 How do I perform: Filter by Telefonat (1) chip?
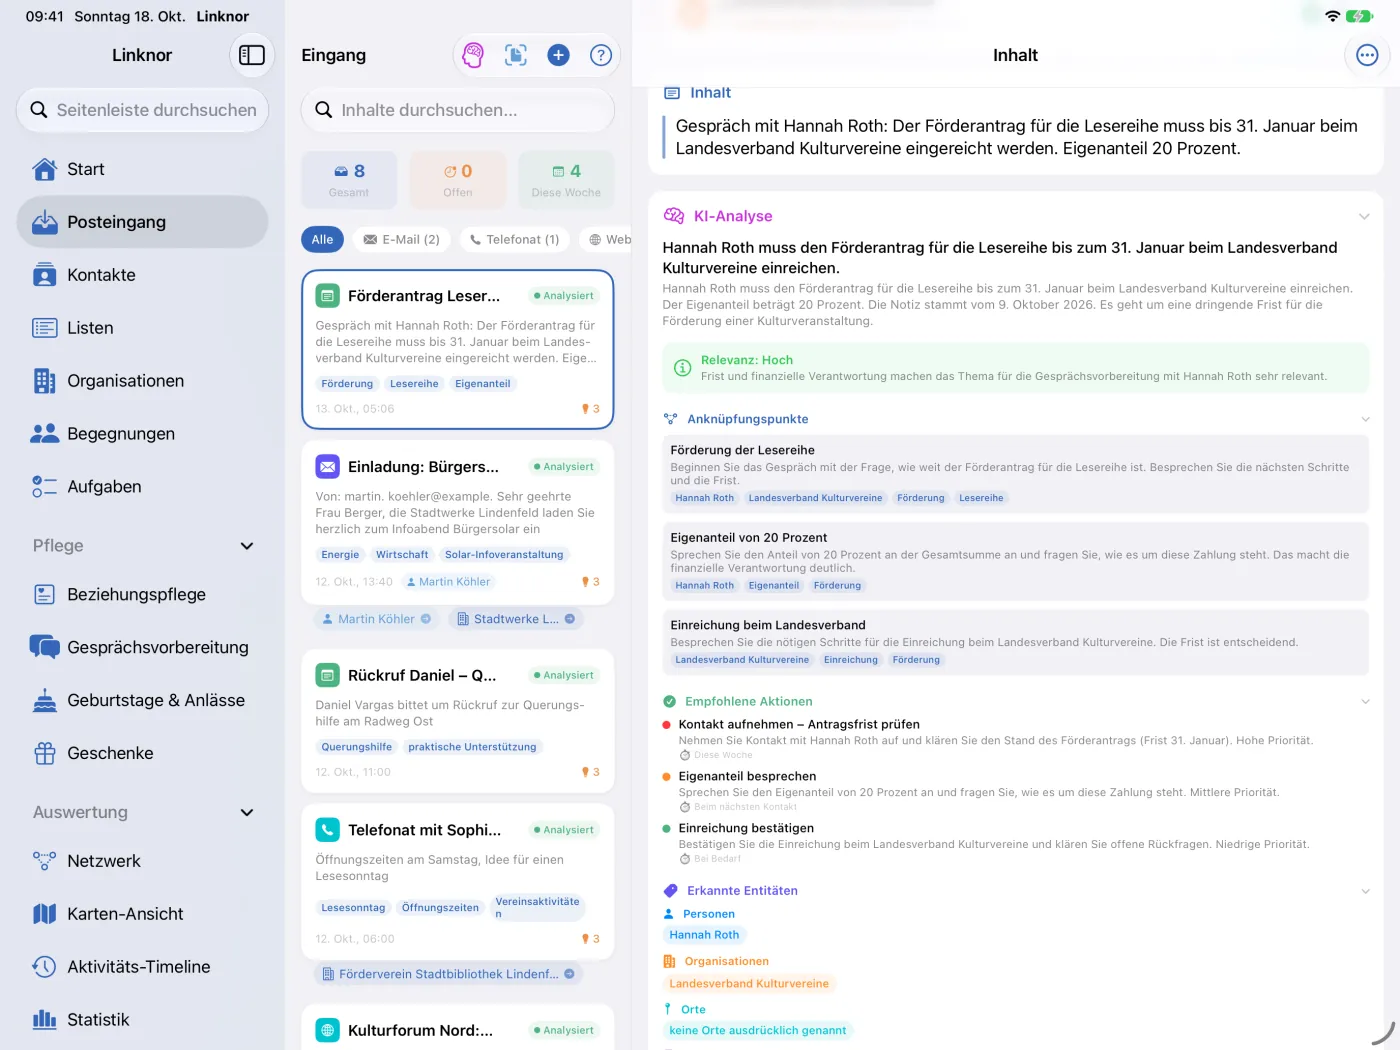(x=516, y=239)
